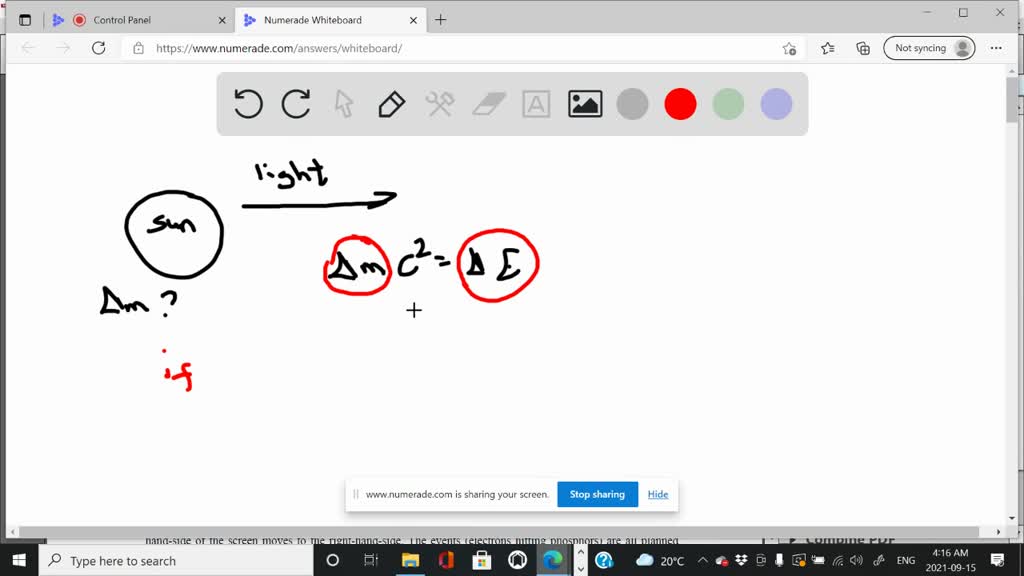The image size is (1024, 576).
Task: Activate the text box tool
Action: coord(536,104)
